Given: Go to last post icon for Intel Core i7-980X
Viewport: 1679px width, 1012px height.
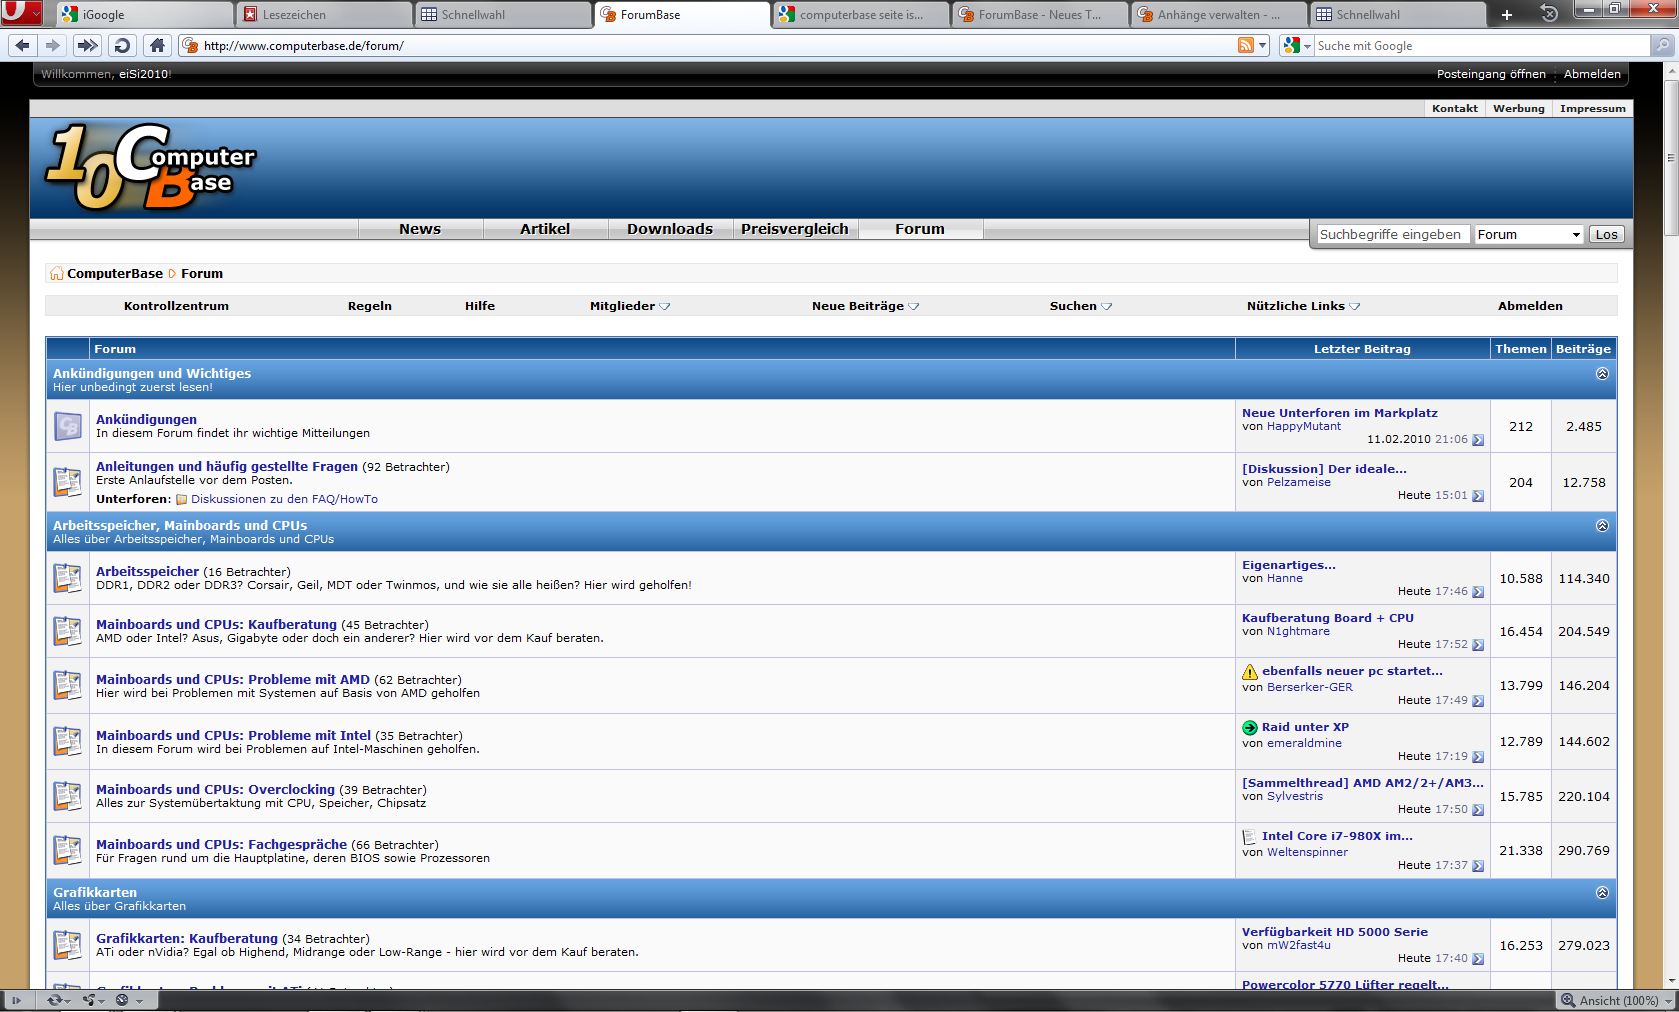Looking at the screenshot, I should [1478, 866].
